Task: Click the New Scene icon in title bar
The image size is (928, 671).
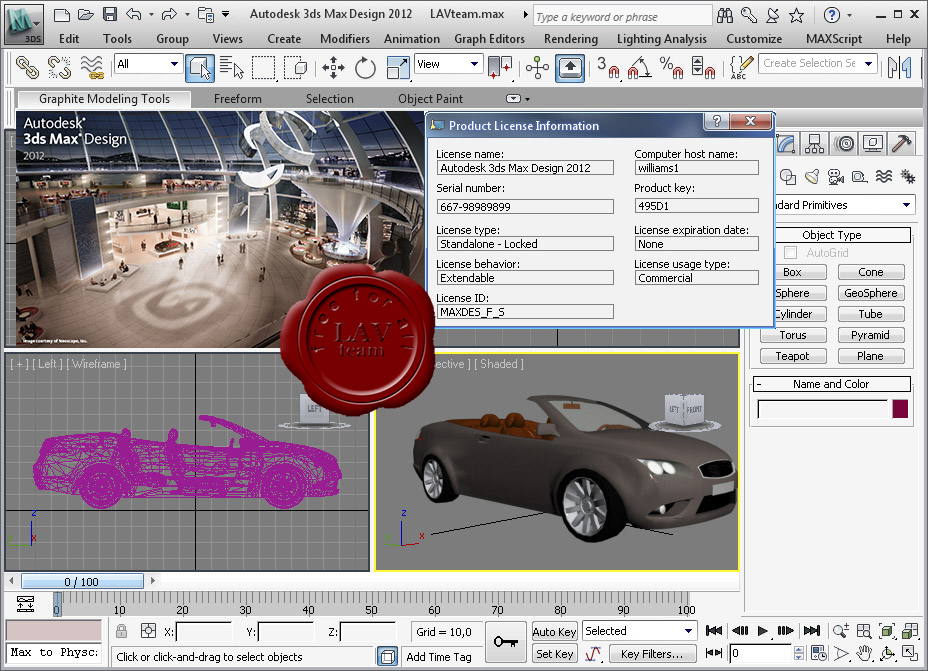Action: (62, 14)
